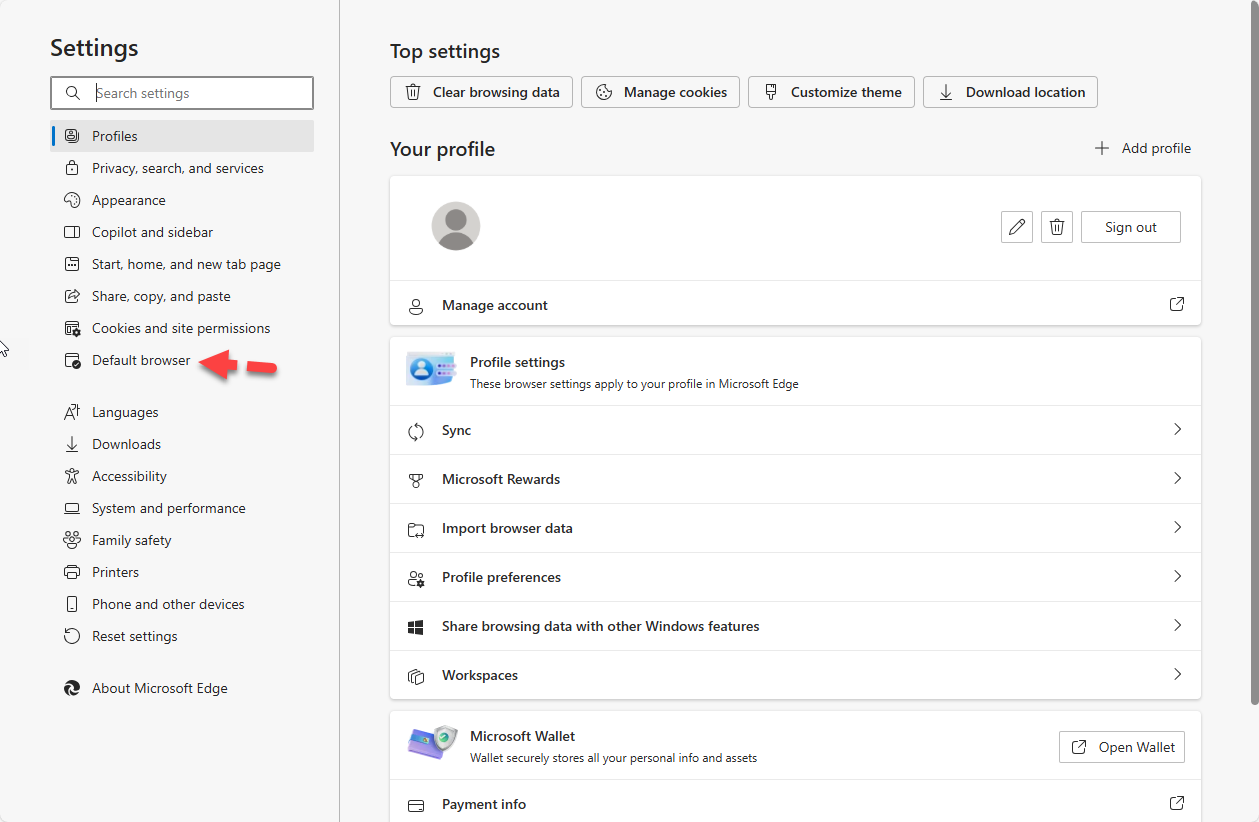Click the Default browser icon

(72, 360)
